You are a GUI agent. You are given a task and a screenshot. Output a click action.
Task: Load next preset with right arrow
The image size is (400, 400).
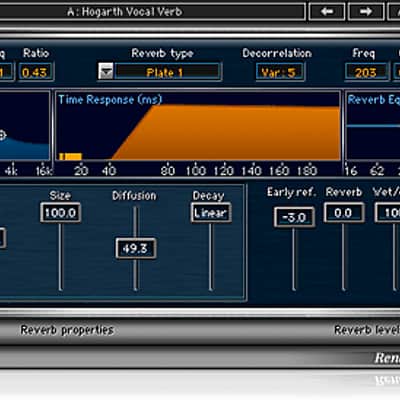pyautogui.click(x=366, y=12)
